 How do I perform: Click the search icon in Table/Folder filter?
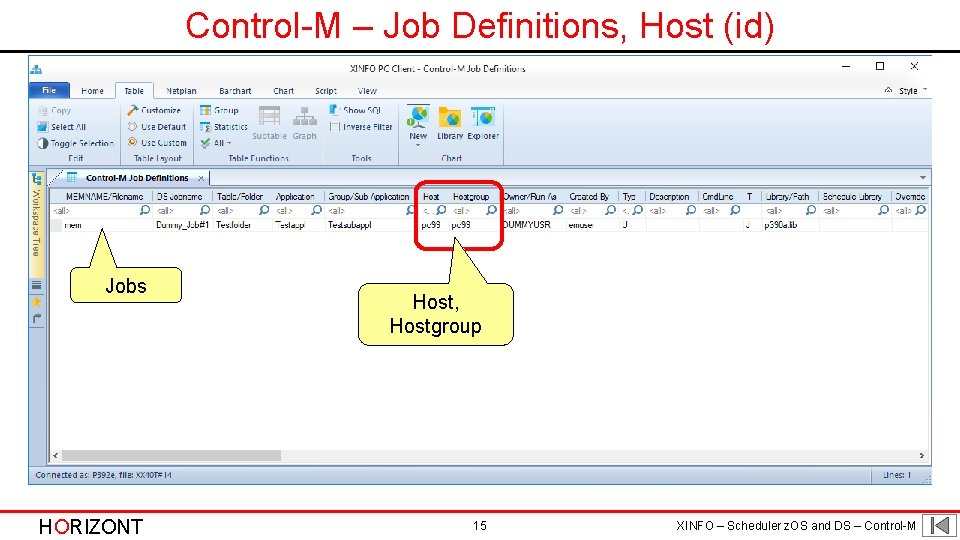[264, 210]
